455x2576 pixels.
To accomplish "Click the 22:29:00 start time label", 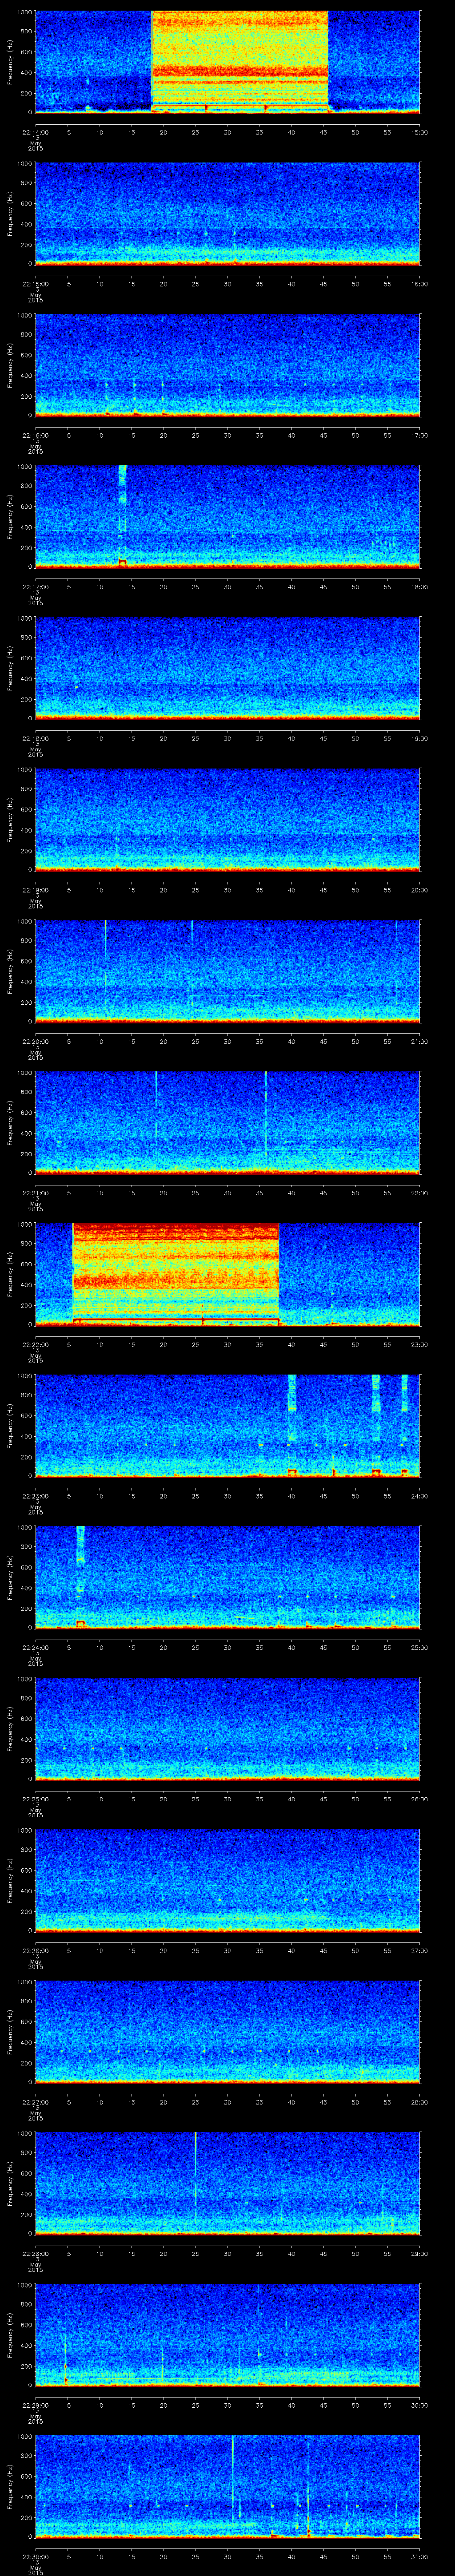I will (x=35, y=2404).
